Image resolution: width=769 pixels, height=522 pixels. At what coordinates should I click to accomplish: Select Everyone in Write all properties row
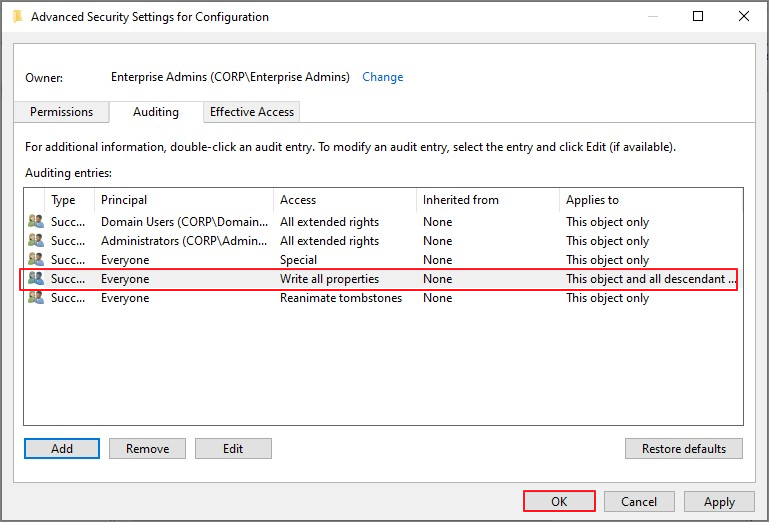pyautogui.click(x=125, y=279)
